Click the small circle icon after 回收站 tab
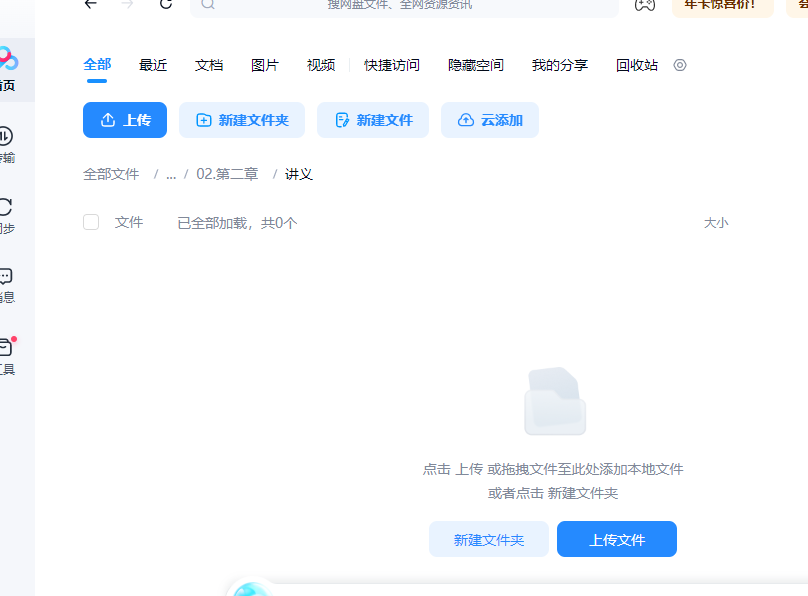808x596 pixels. 680,64
